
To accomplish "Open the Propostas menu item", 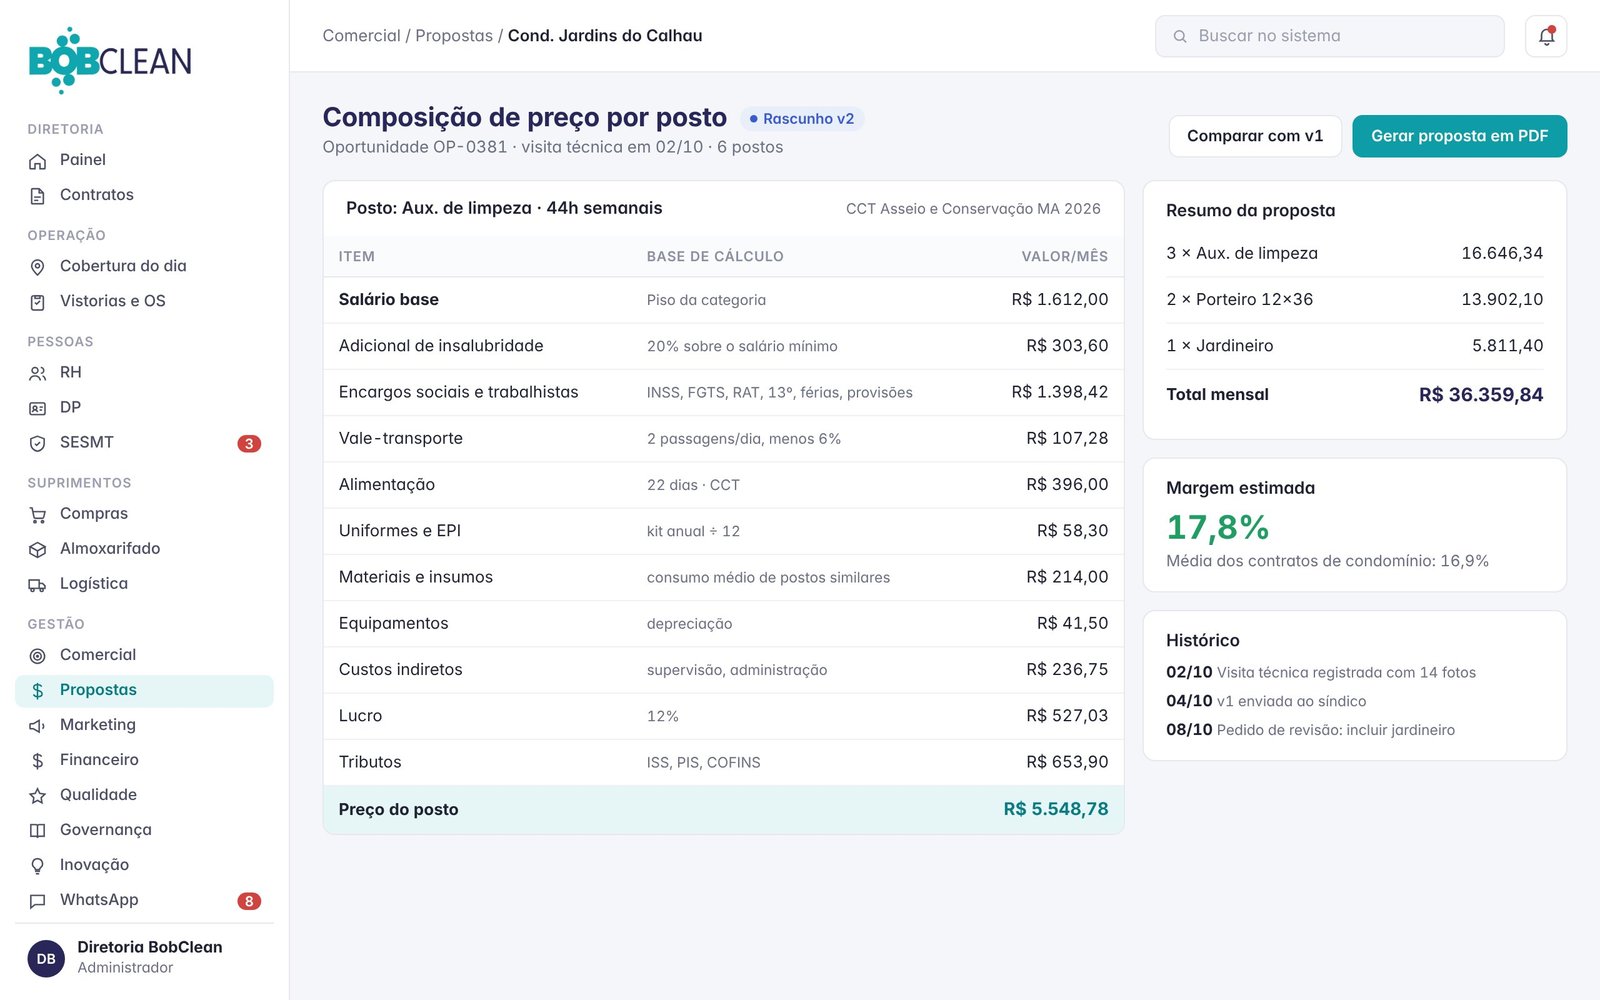I will (144, 690).
